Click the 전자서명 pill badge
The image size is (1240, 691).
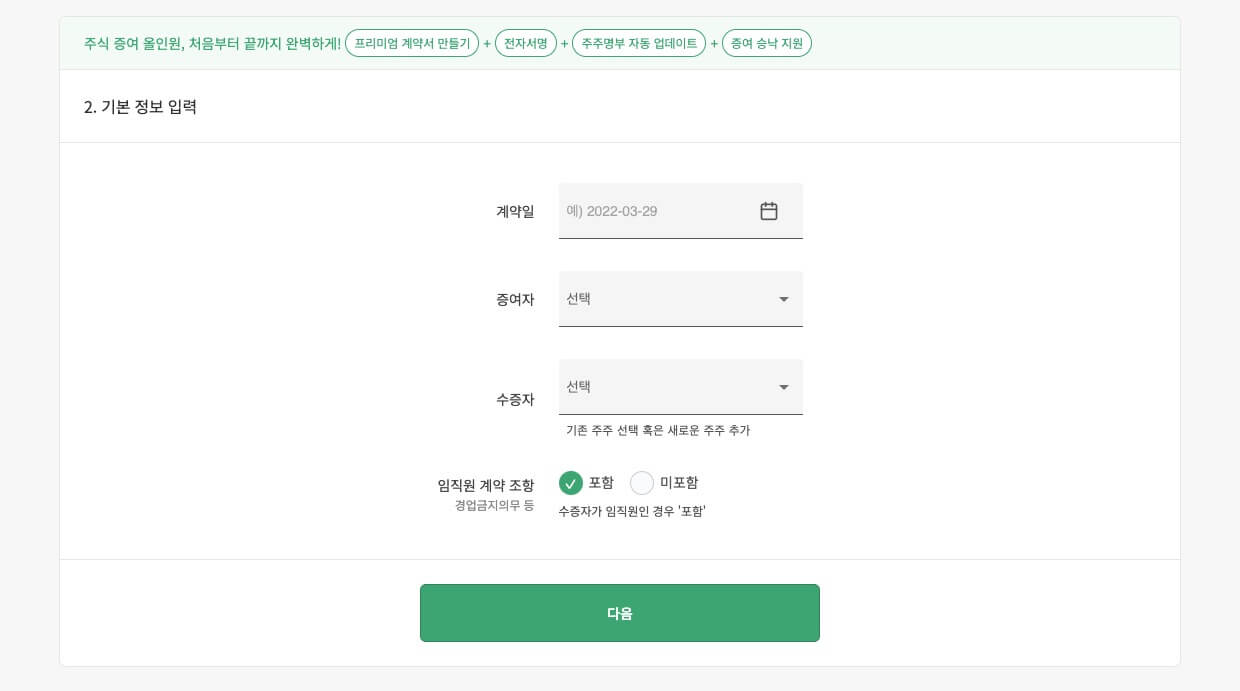tap(526, 43)
